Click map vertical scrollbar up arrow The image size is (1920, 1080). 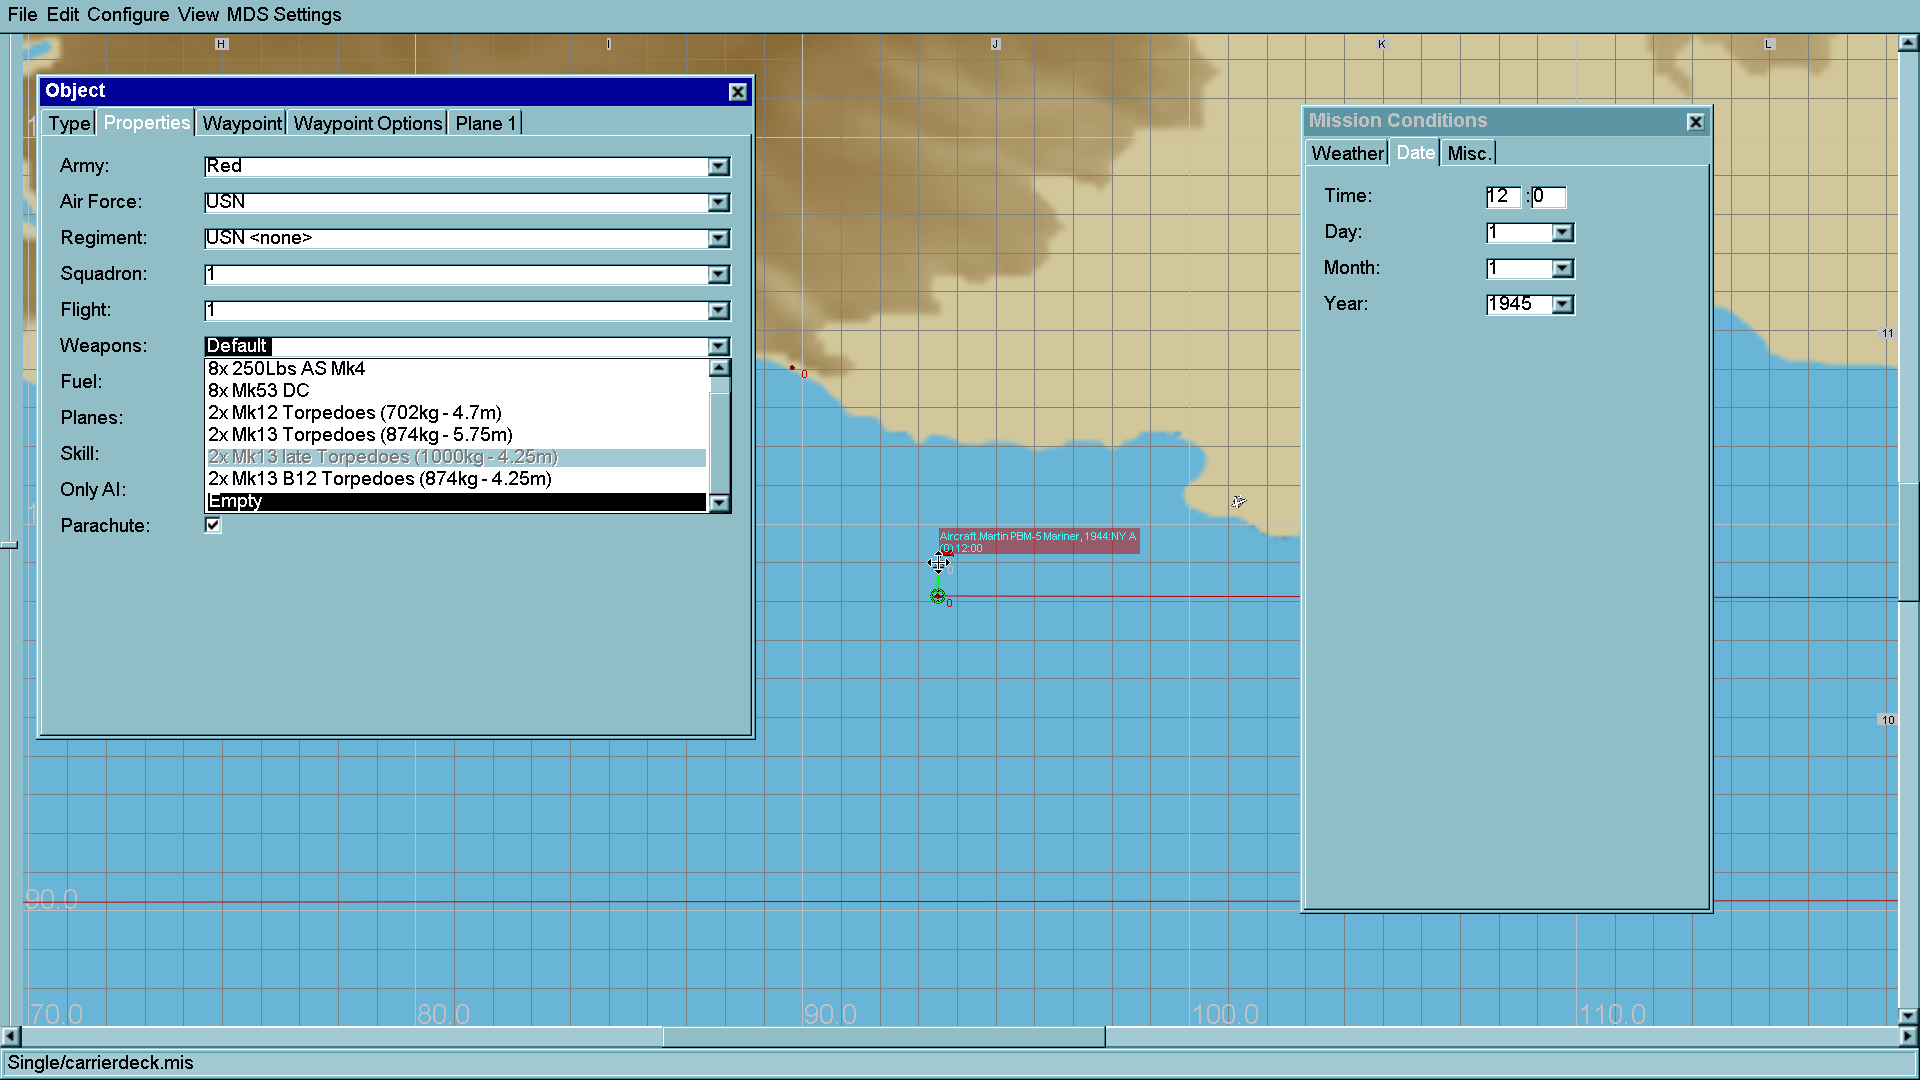[x=1908, y=43]
